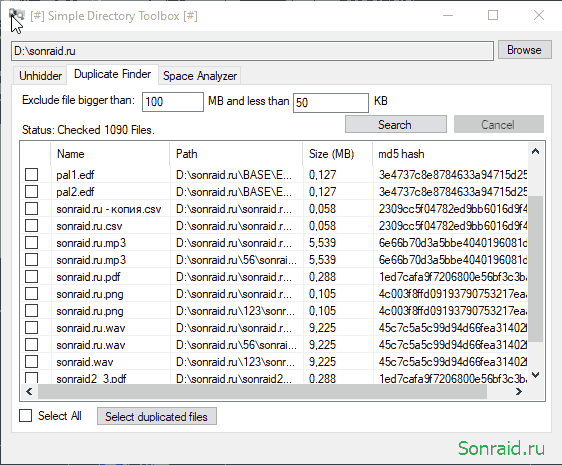This screenshot has height=465, width=562.
Task: Close the Simple Directory Toolbox window
Action: pos(539,15)
